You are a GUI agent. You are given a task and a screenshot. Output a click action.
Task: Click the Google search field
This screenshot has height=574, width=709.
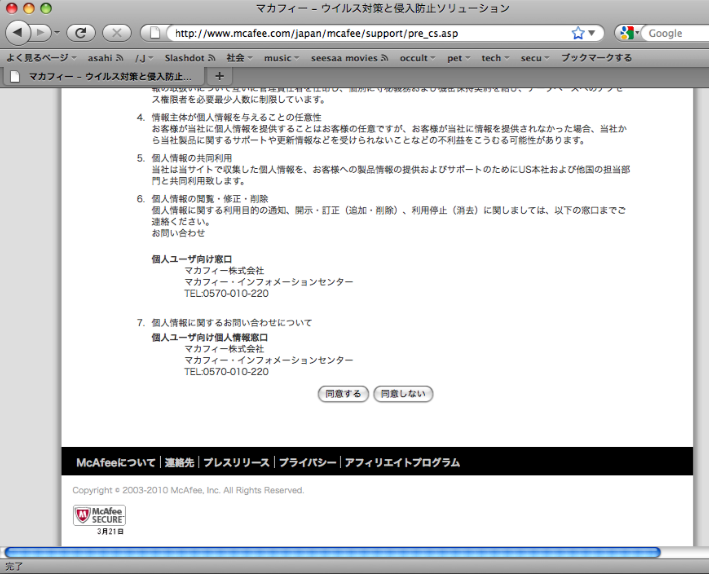(x=676, y=33)
